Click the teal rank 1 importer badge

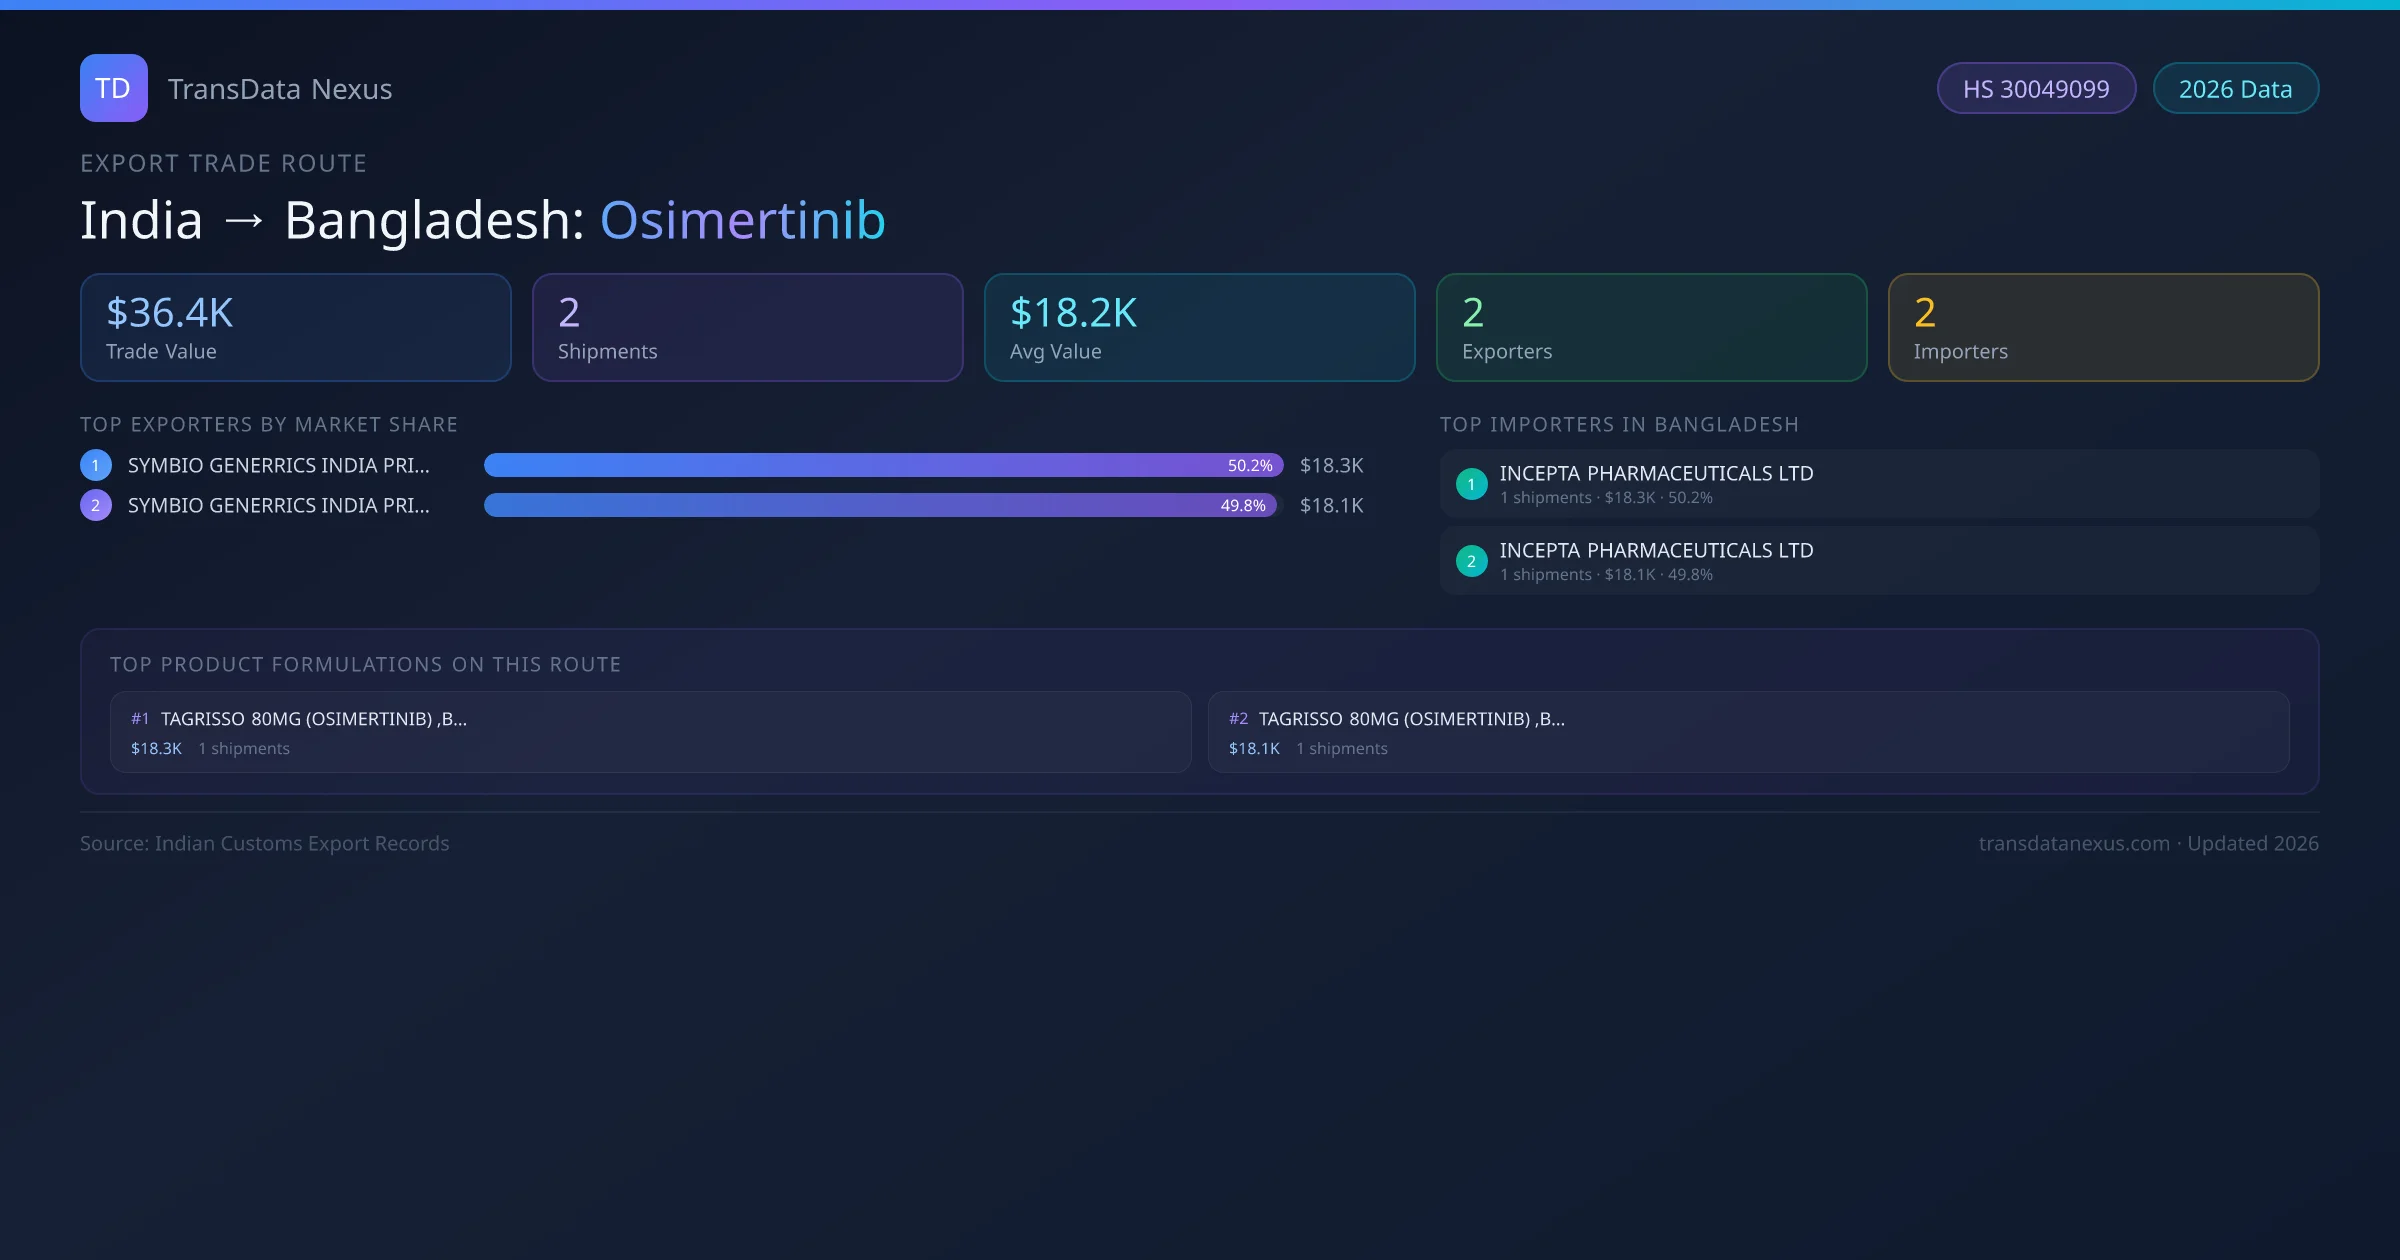click(x=1471, y=484)
